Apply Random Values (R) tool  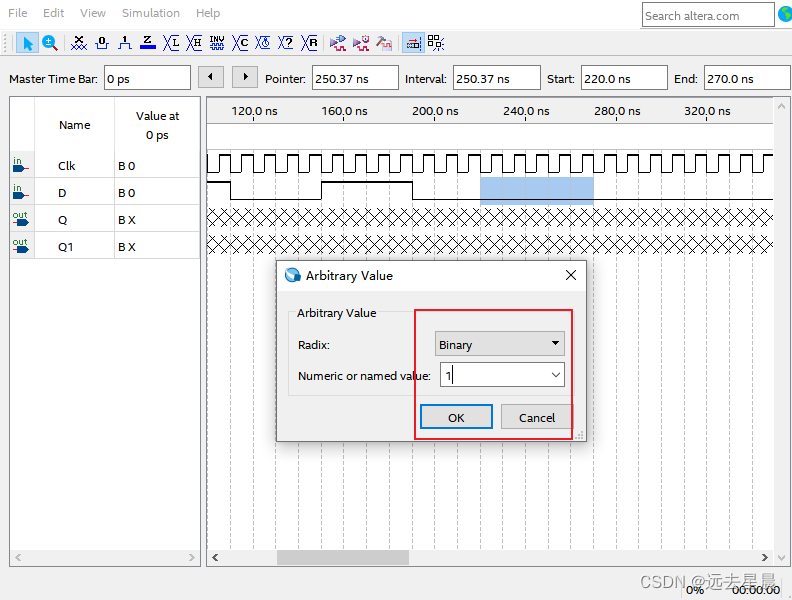[309, 43]
